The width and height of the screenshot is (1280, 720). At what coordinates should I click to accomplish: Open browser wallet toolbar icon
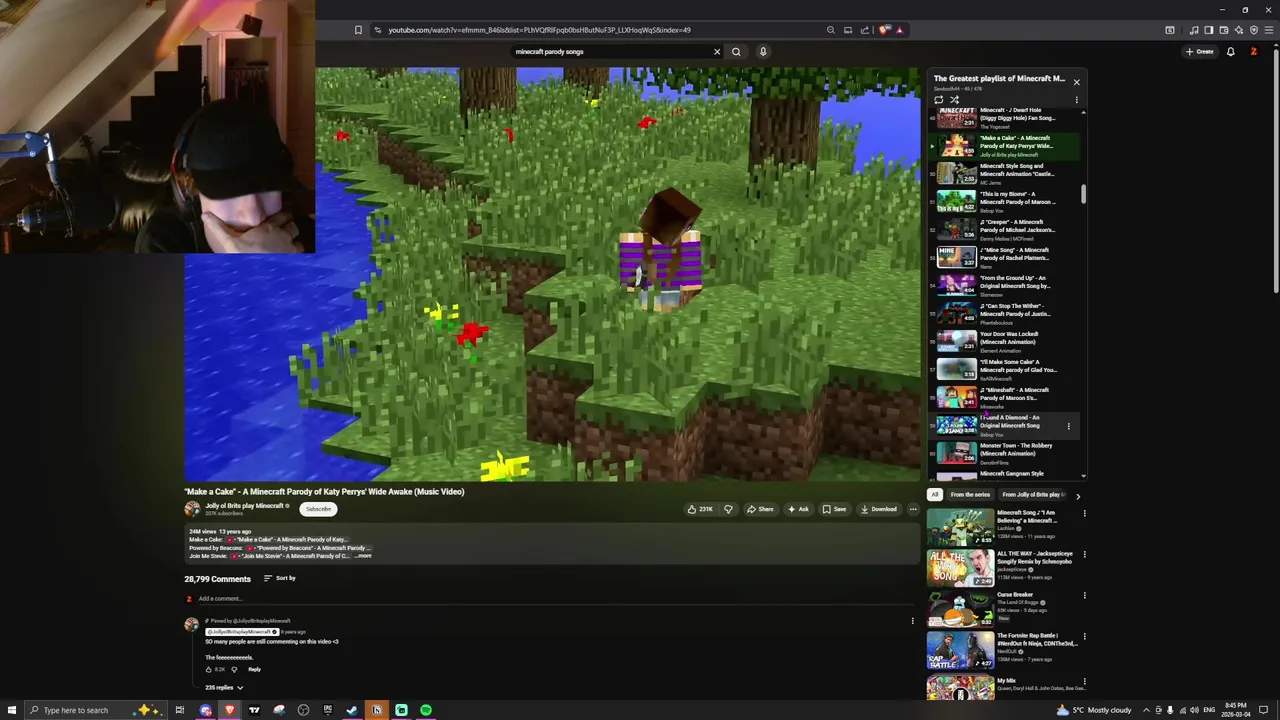[x=1223, y=30]
